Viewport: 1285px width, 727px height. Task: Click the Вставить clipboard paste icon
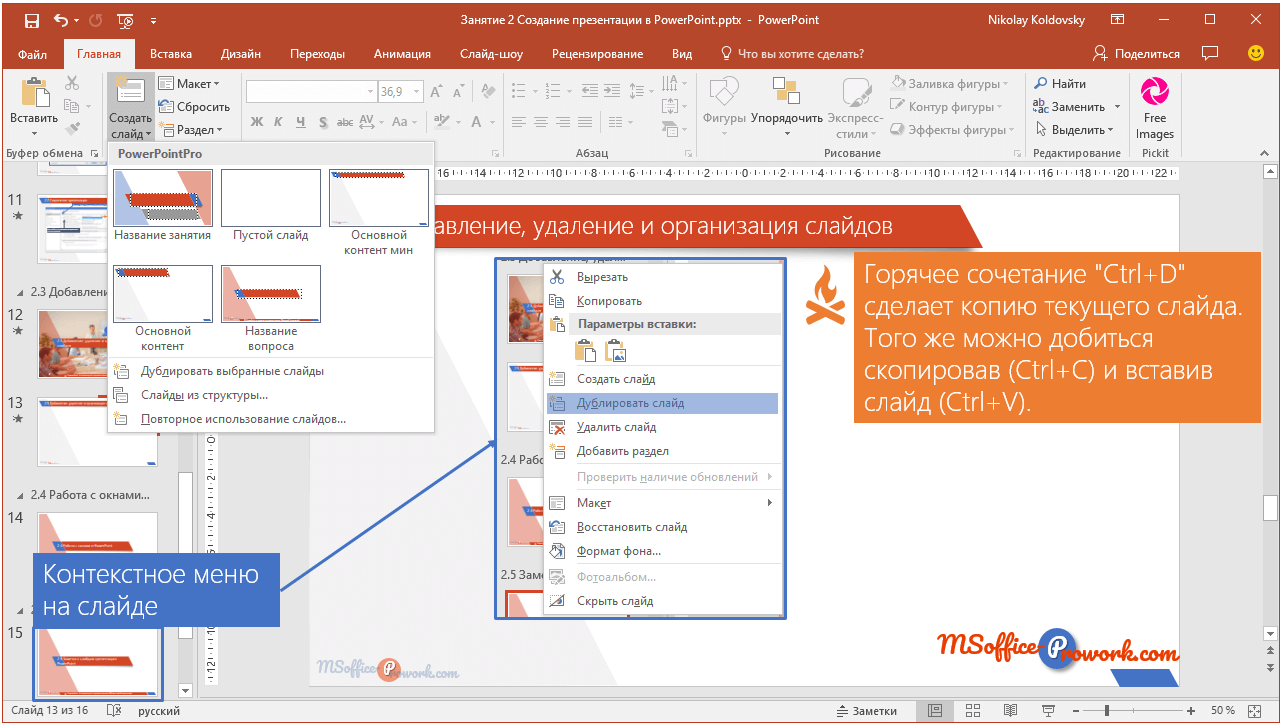point(34,93)
